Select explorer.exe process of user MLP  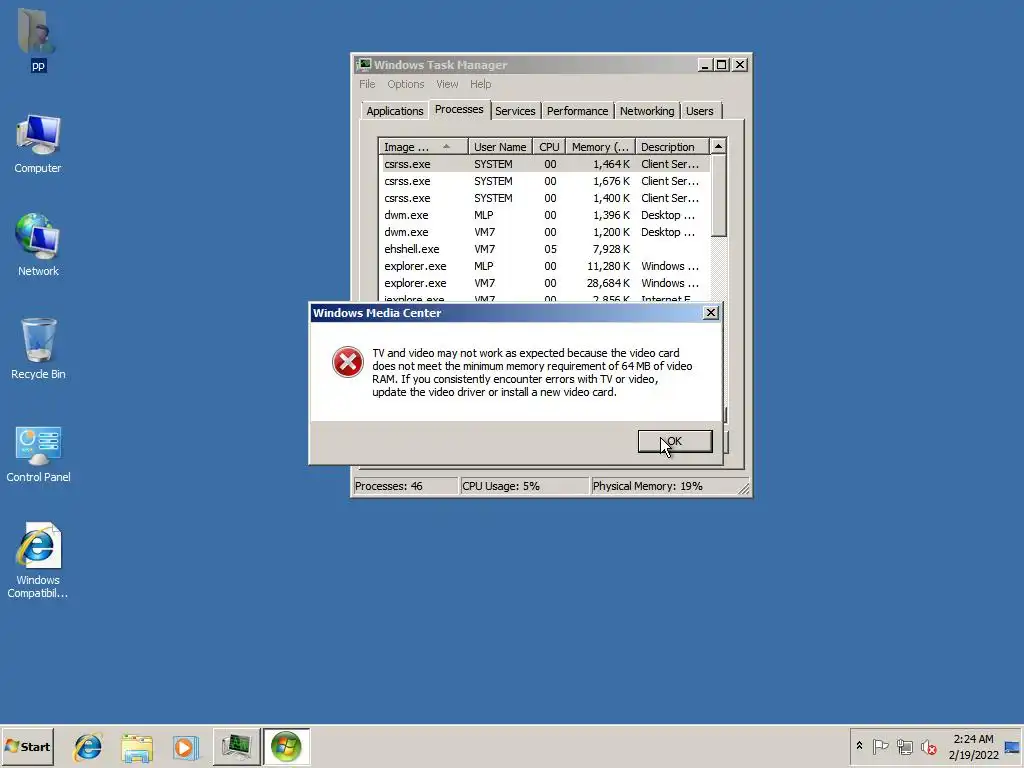coord(544,266)
